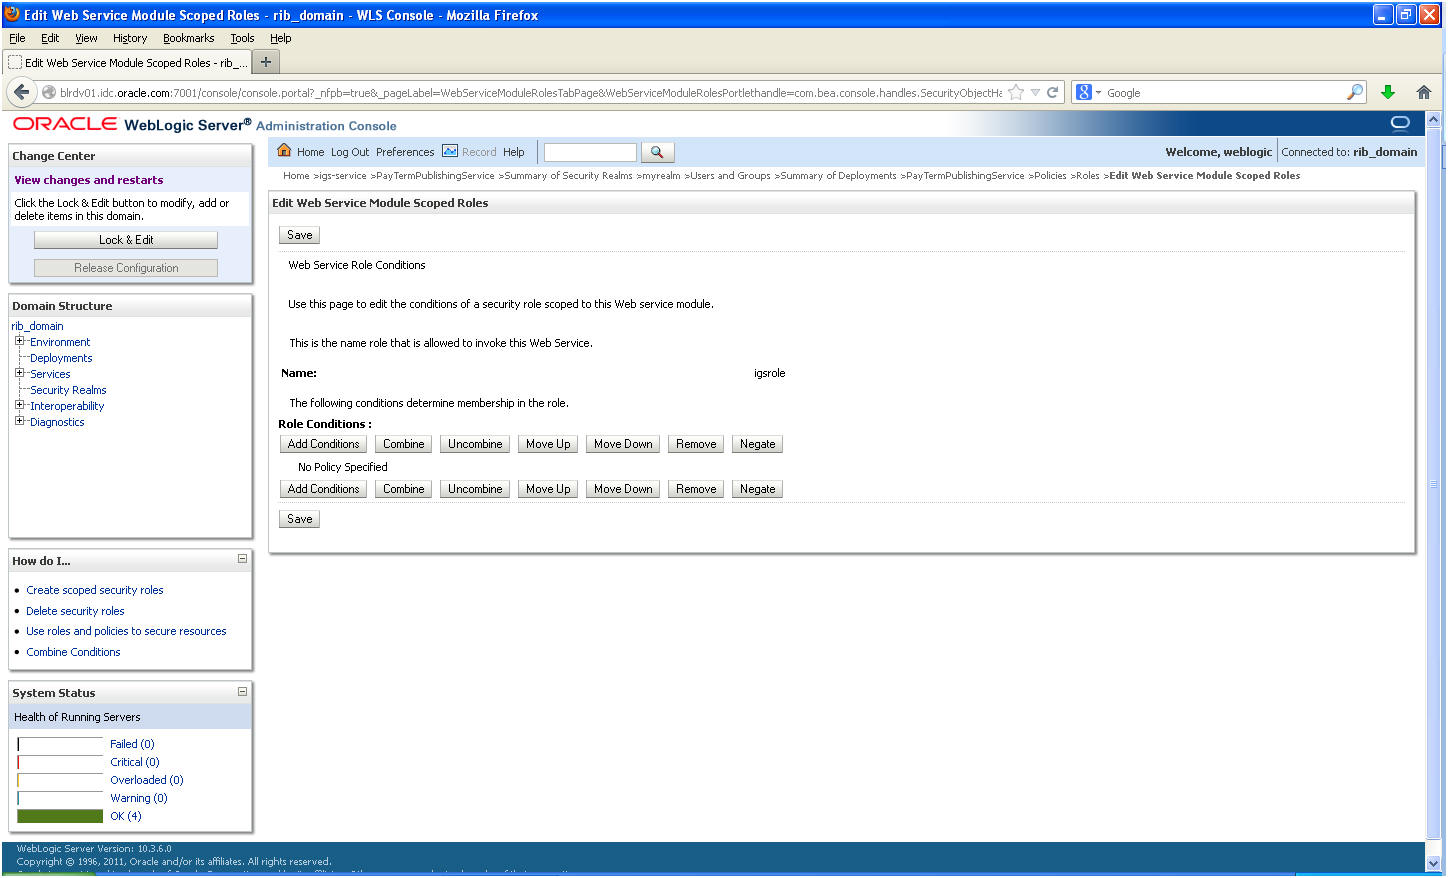Click the console Help link
1448x878 pixels.
tap(514, 152)
